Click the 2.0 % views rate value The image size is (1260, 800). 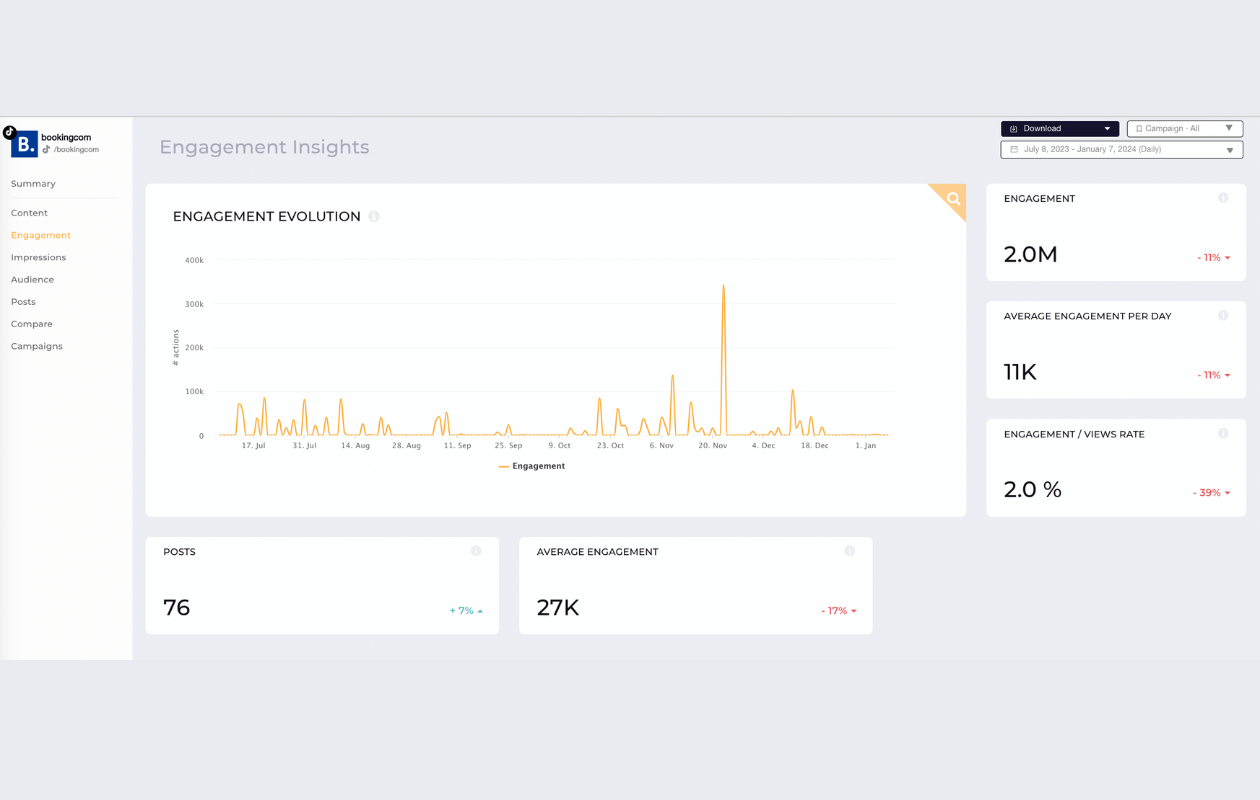tap(1033, 490)
